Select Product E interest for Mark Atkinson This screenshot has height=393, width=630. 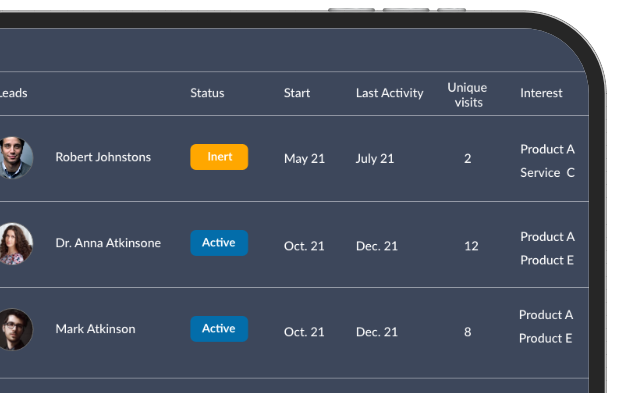546,338
